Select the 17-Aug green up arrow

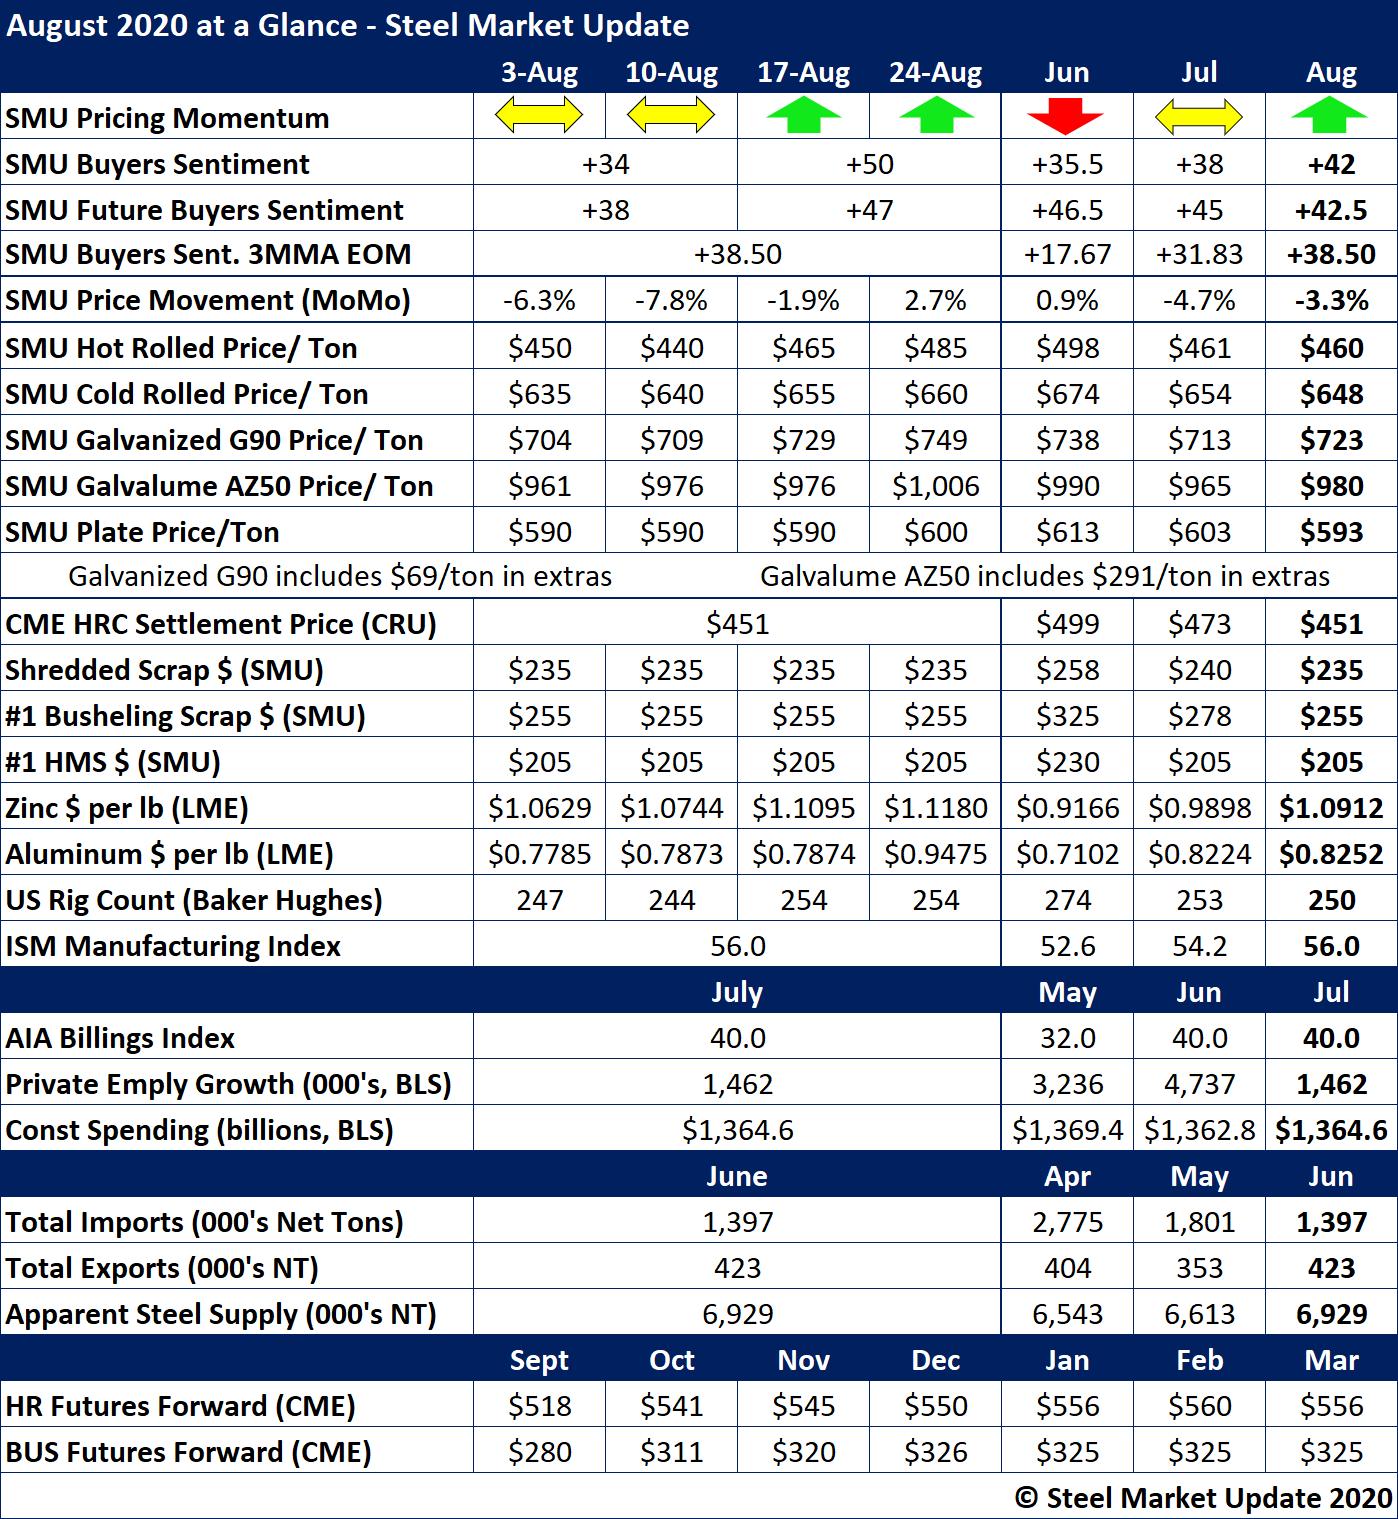(x=803, y=116)
